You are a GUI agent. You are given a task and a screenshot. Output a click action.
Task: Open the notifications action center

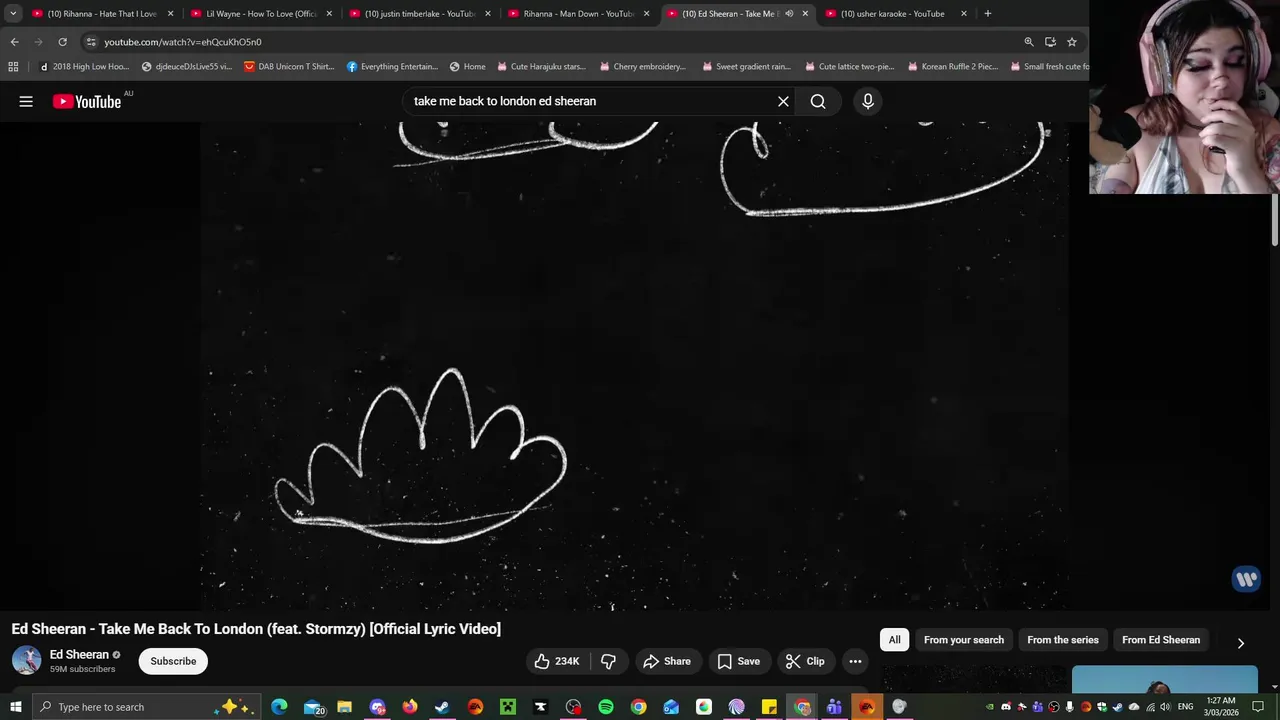(x=1259, y=707)
